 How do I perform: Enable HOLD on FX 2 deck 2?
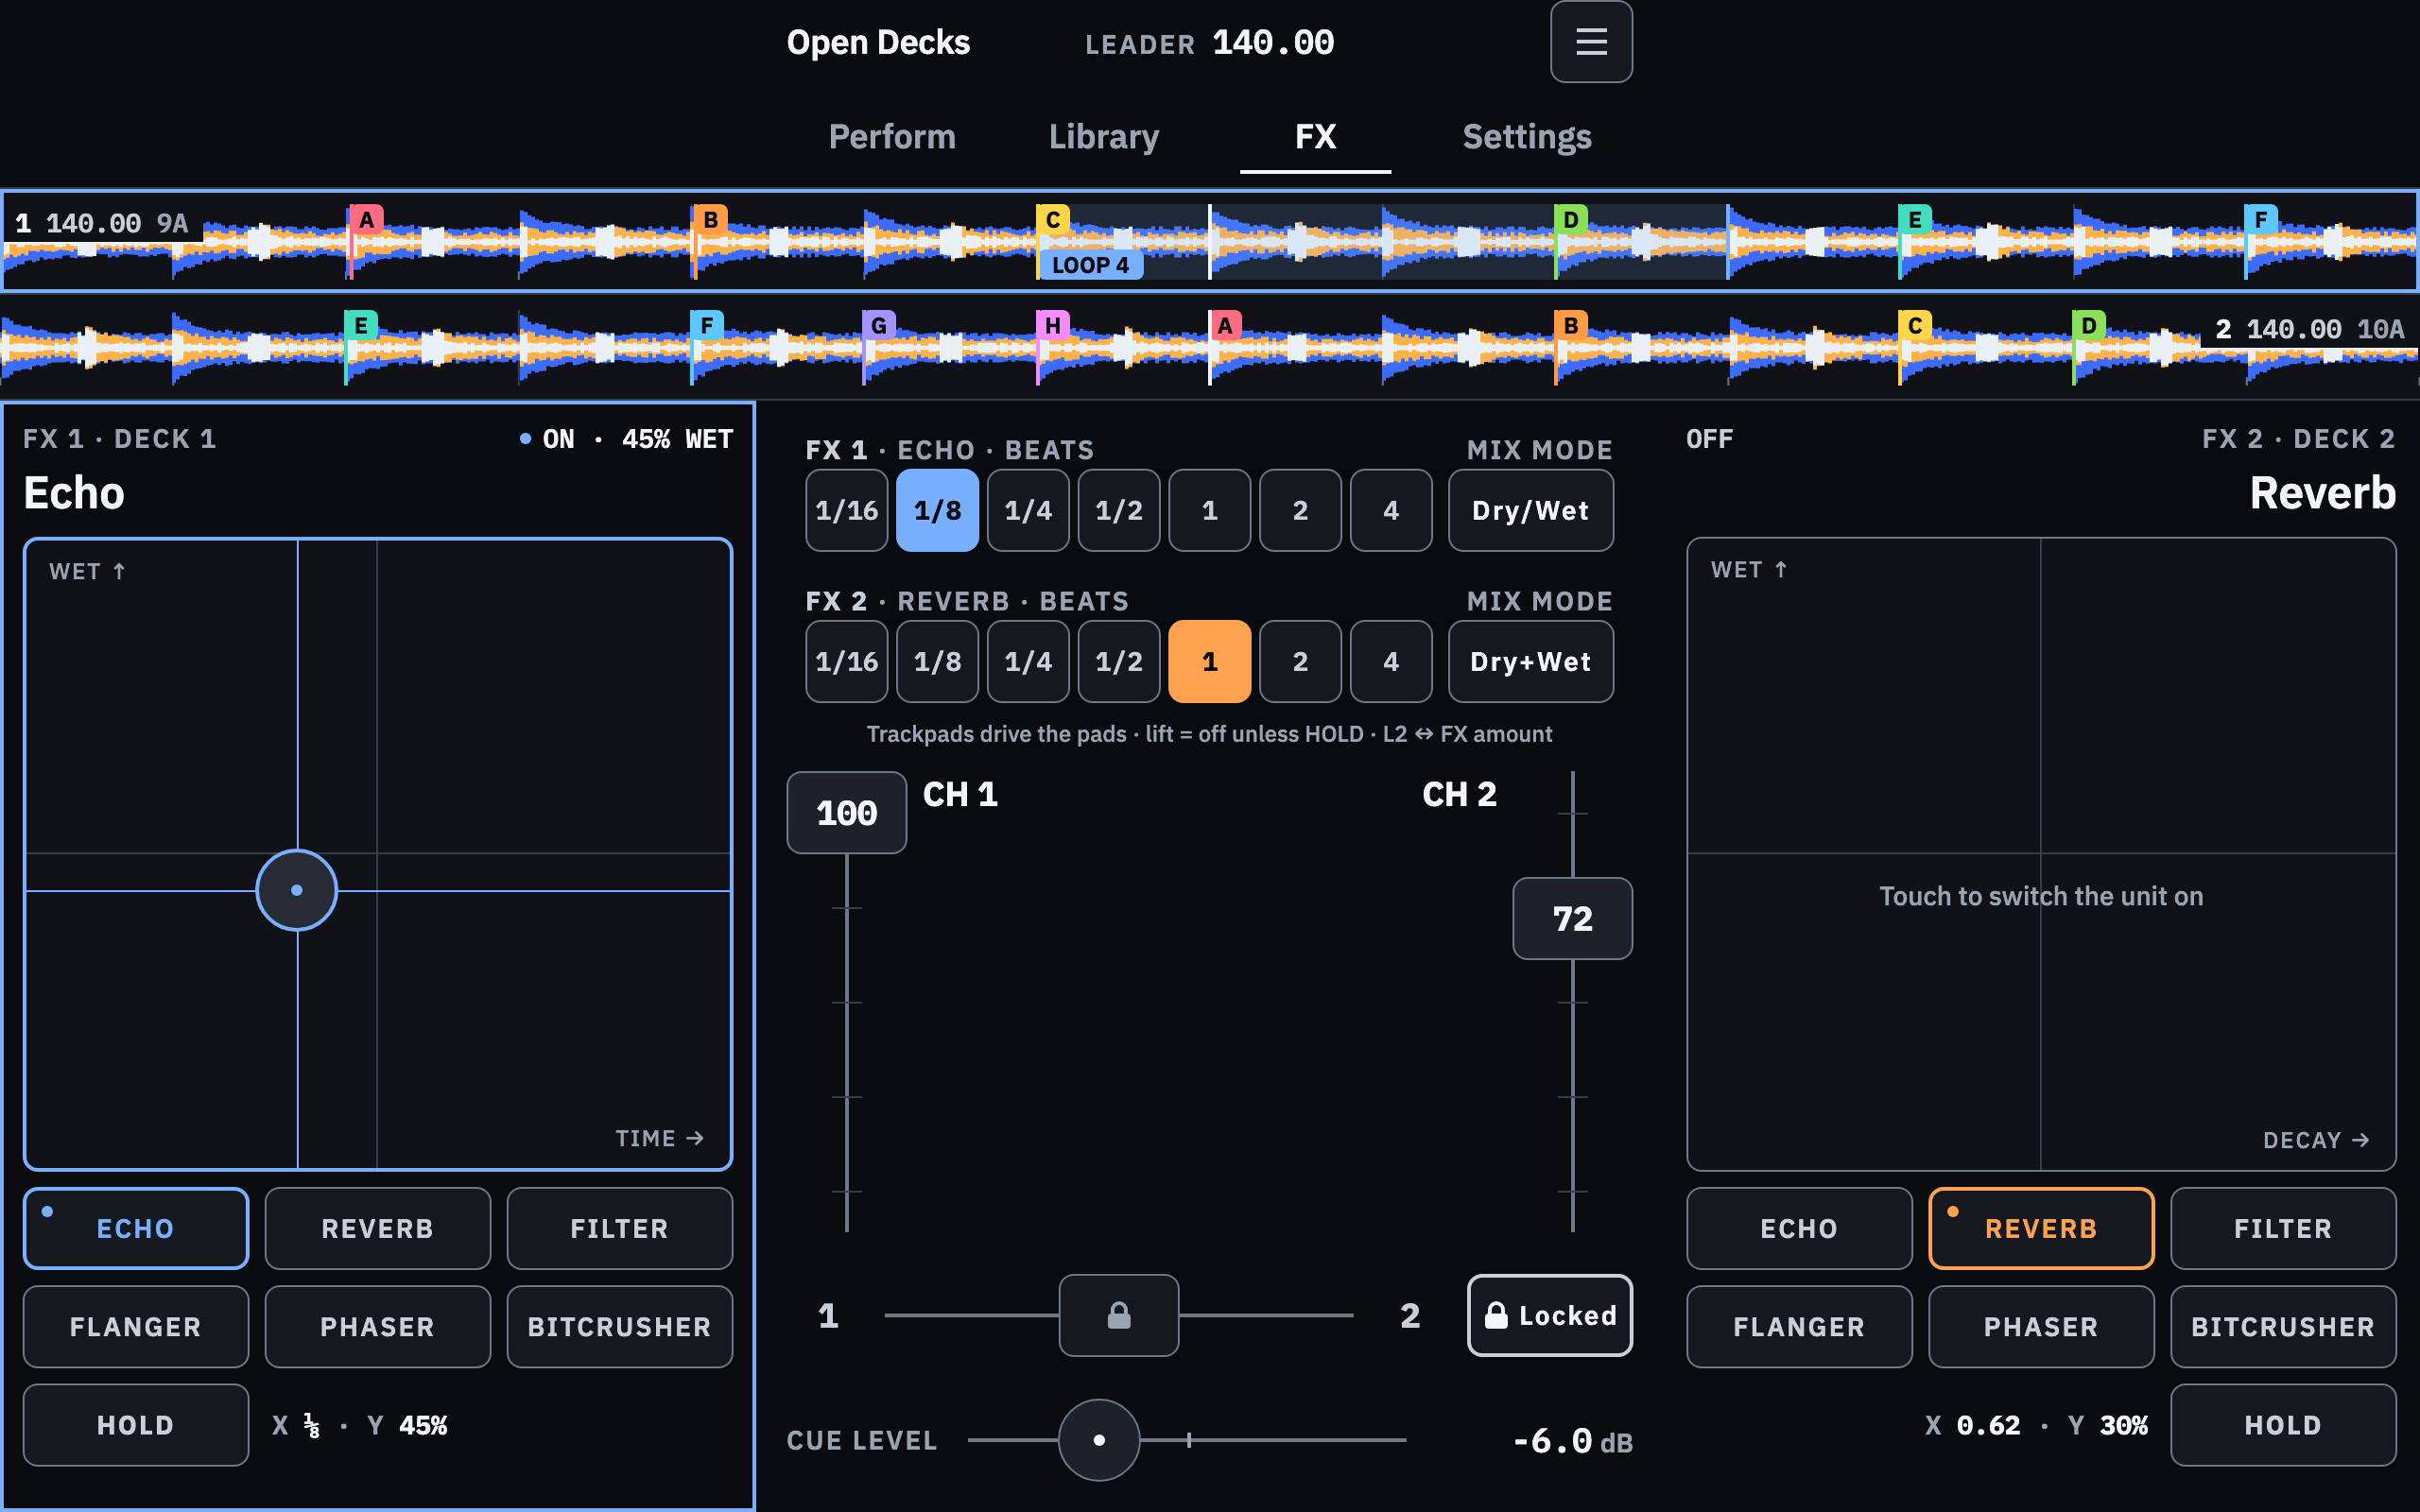pos(2283,1425)
